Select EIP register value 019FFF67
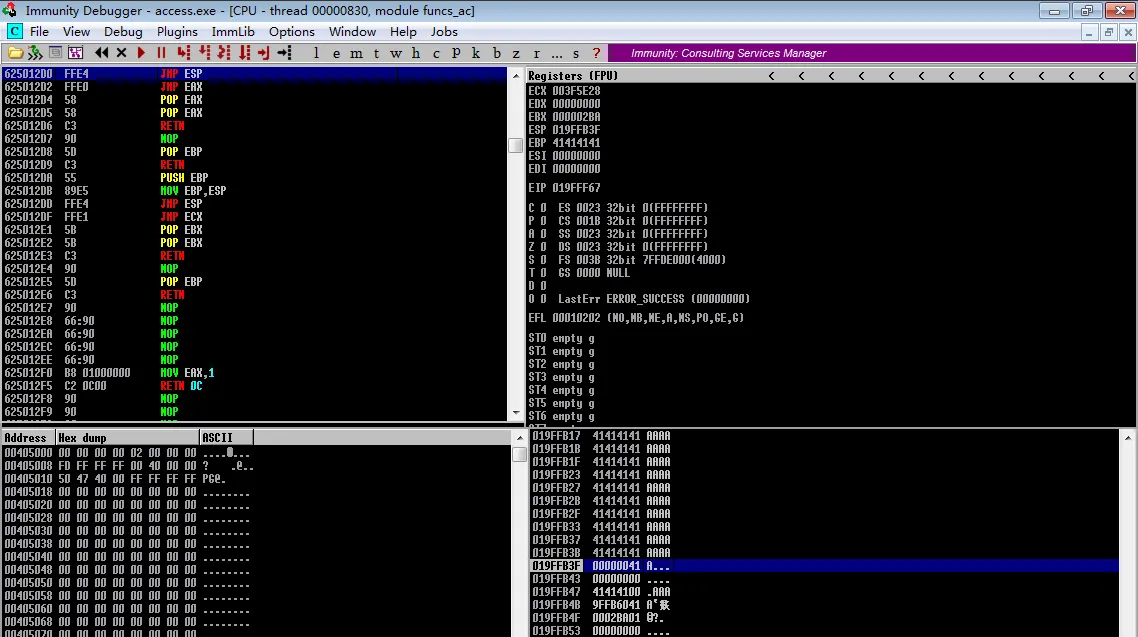The image size is (1138, 637). tap(576, 187)
